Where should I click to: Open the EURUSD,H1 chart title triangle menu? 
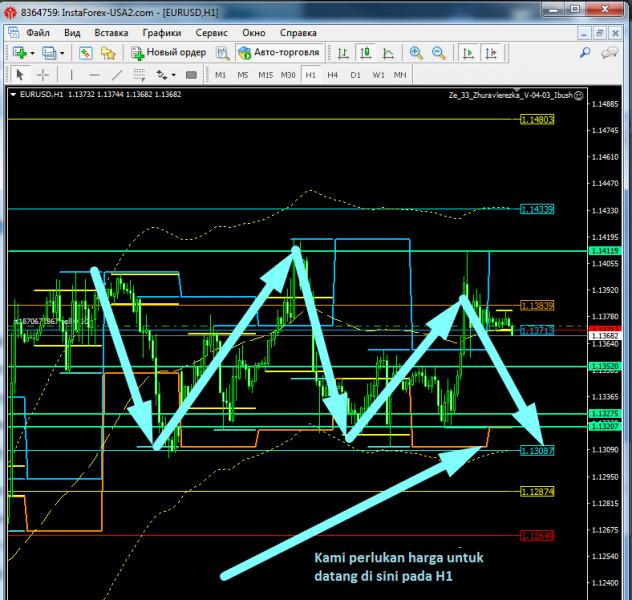(13, 95)
